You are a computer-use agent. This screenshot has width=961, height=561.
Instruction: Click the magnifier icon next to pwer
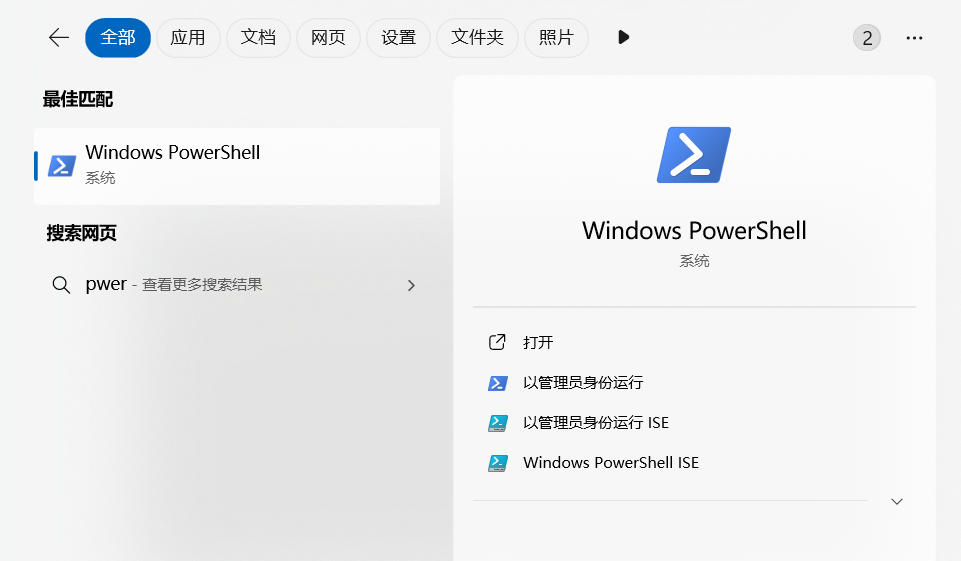pos(61,285)
